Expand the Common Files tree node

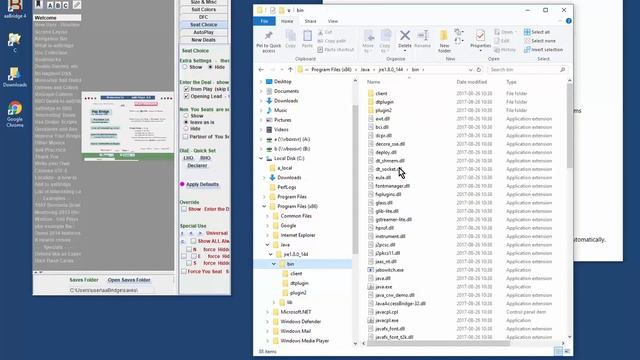point(268,216)
